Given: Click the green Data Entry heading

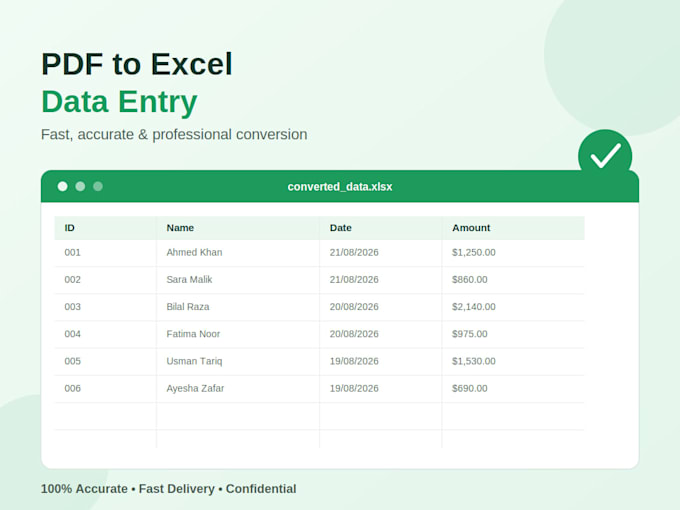Looking at the screenshot, I should tap(119, 102).
